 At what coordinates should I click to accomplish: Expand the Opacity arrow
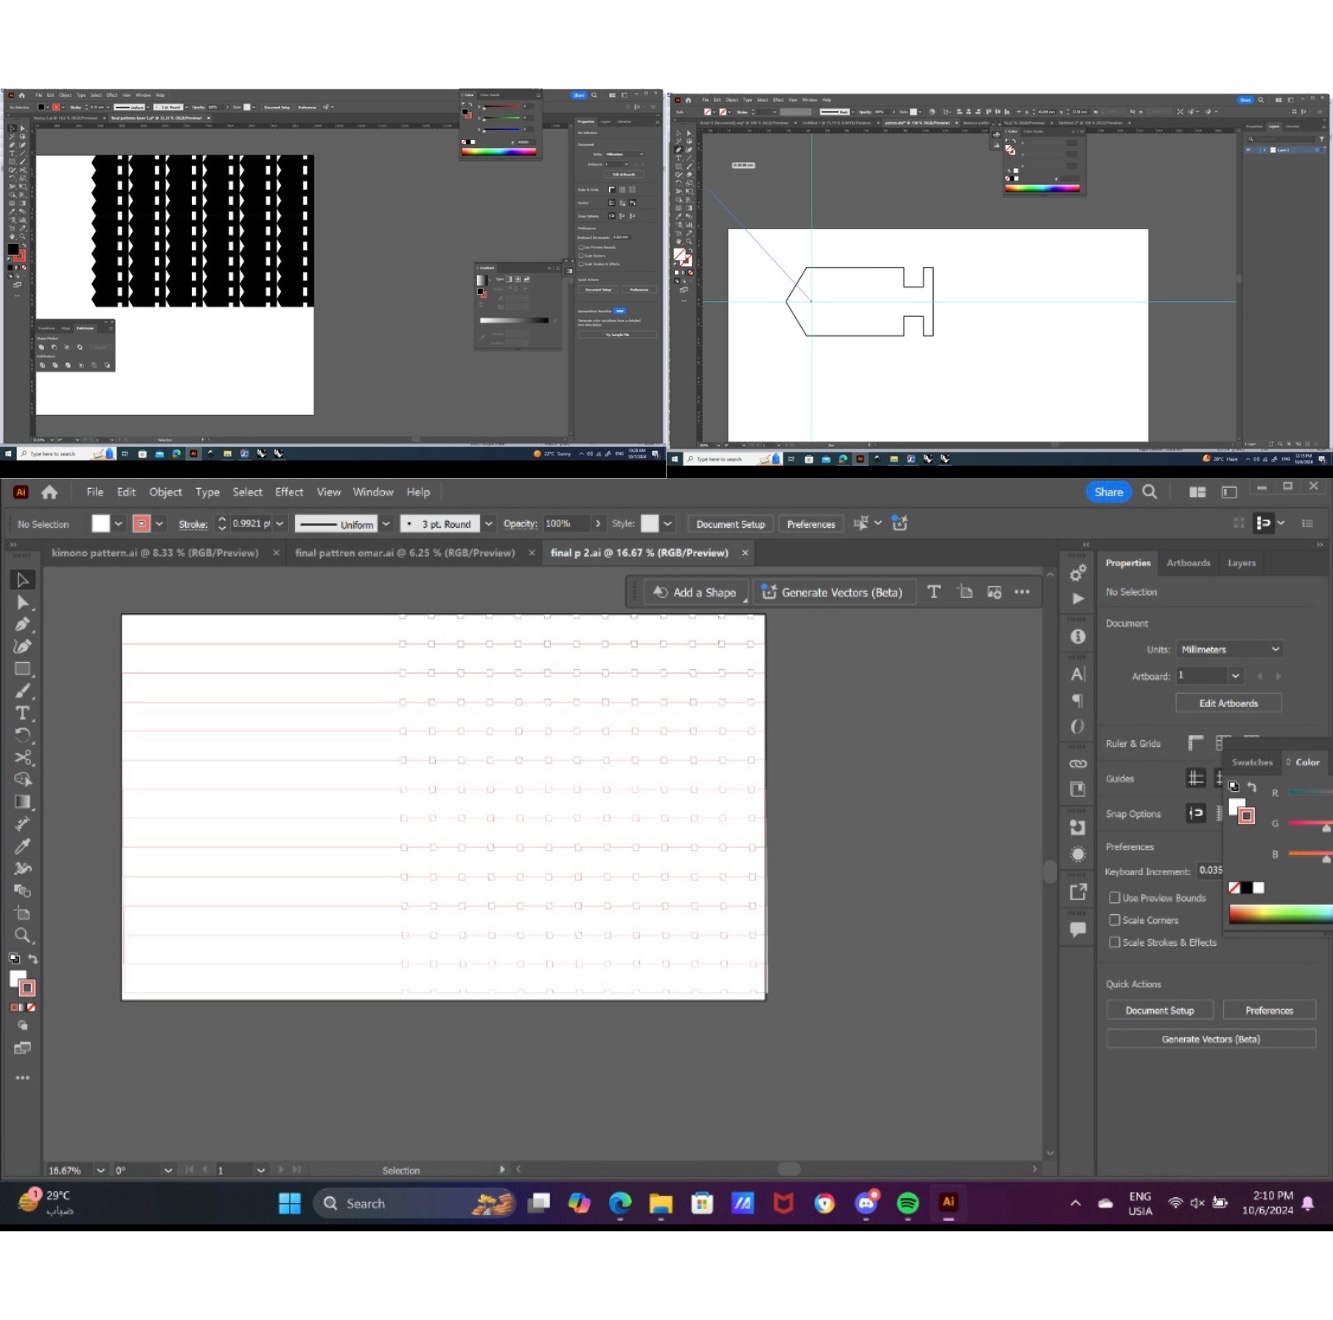click(598, 524)
